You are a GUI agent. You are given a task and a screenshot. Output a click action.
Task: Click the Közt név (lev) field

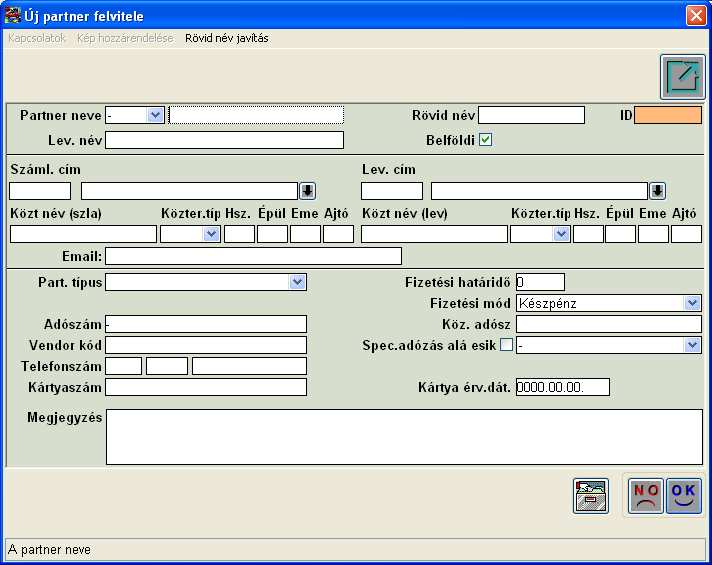(x=434, y=234)
